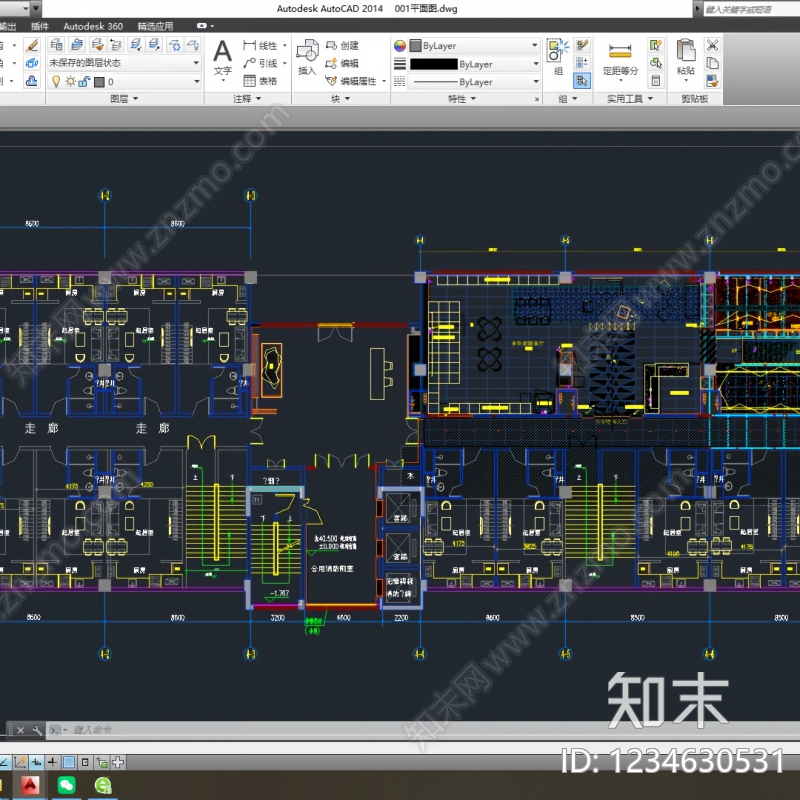This screenshot has width=800, height=800.
Task: Click the 编辑 block edit button
Action: pos(342,63)
